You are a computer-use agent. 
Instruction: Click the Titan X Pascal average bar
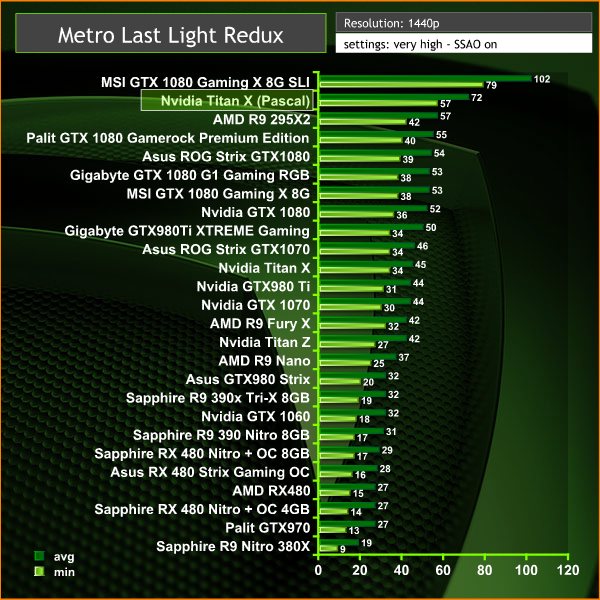click(x=394, y=97)
